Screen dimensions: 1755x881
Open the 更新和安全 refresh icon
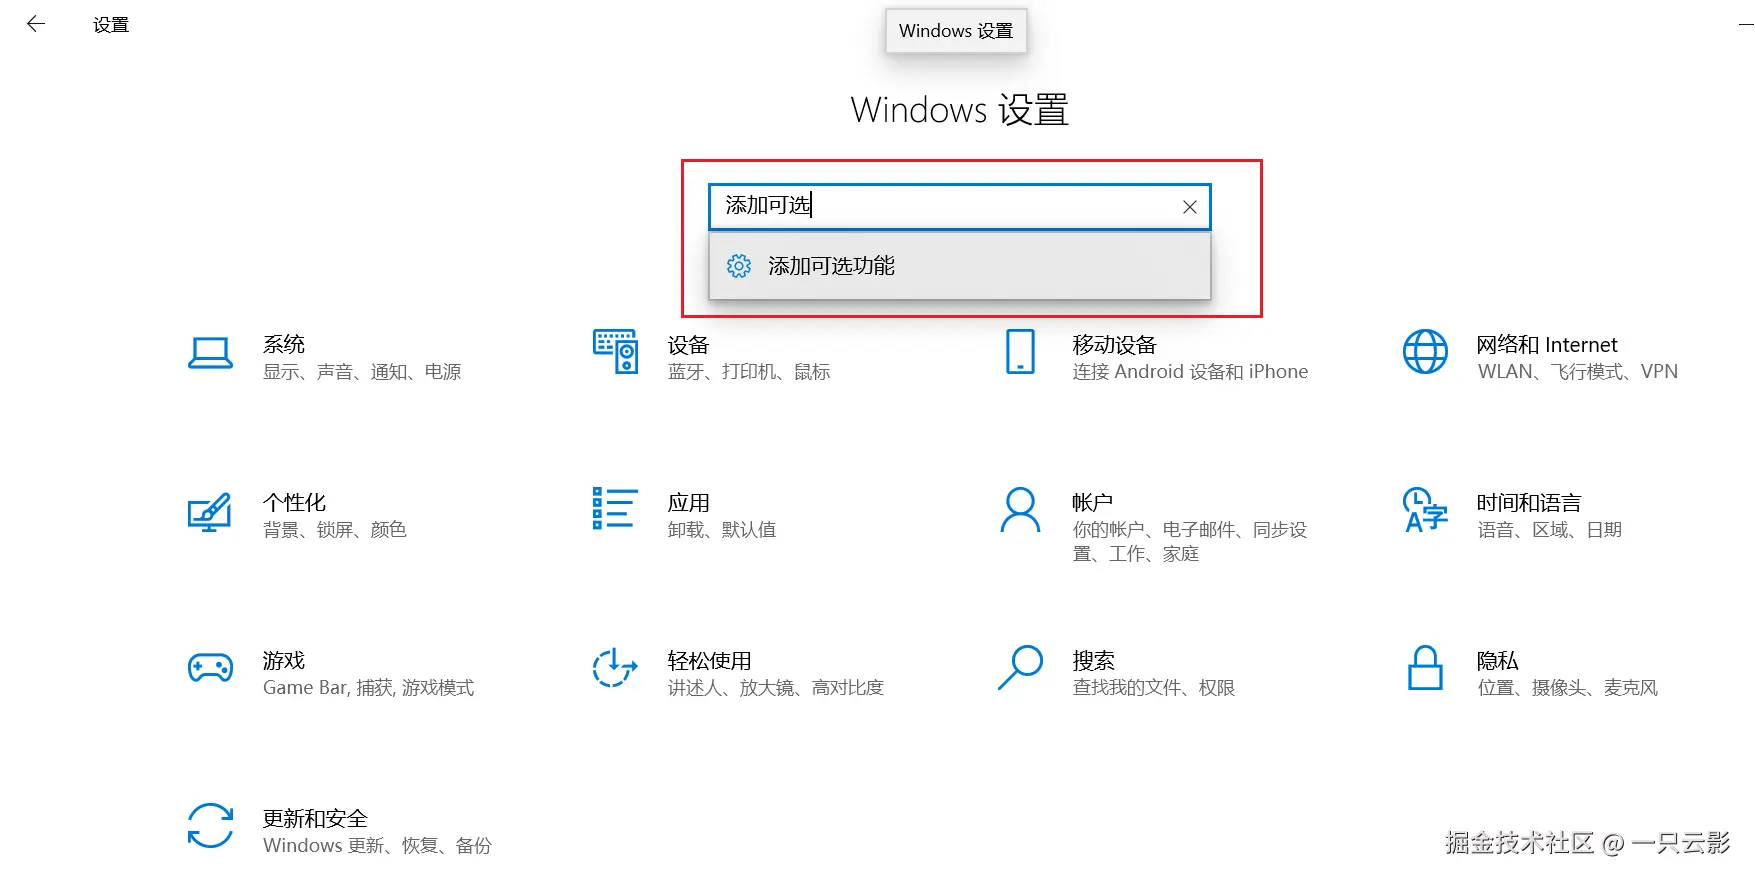click(210, 826)
